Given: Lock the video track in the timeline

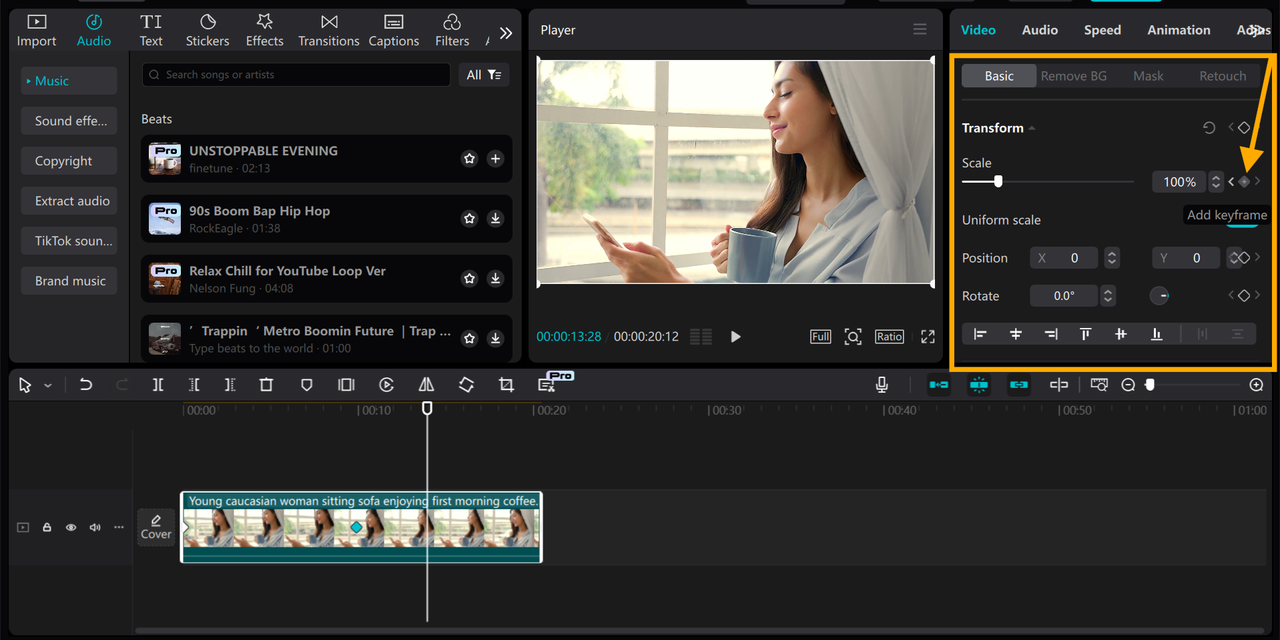Looking at the screenshot, I should tap(46, 527).
